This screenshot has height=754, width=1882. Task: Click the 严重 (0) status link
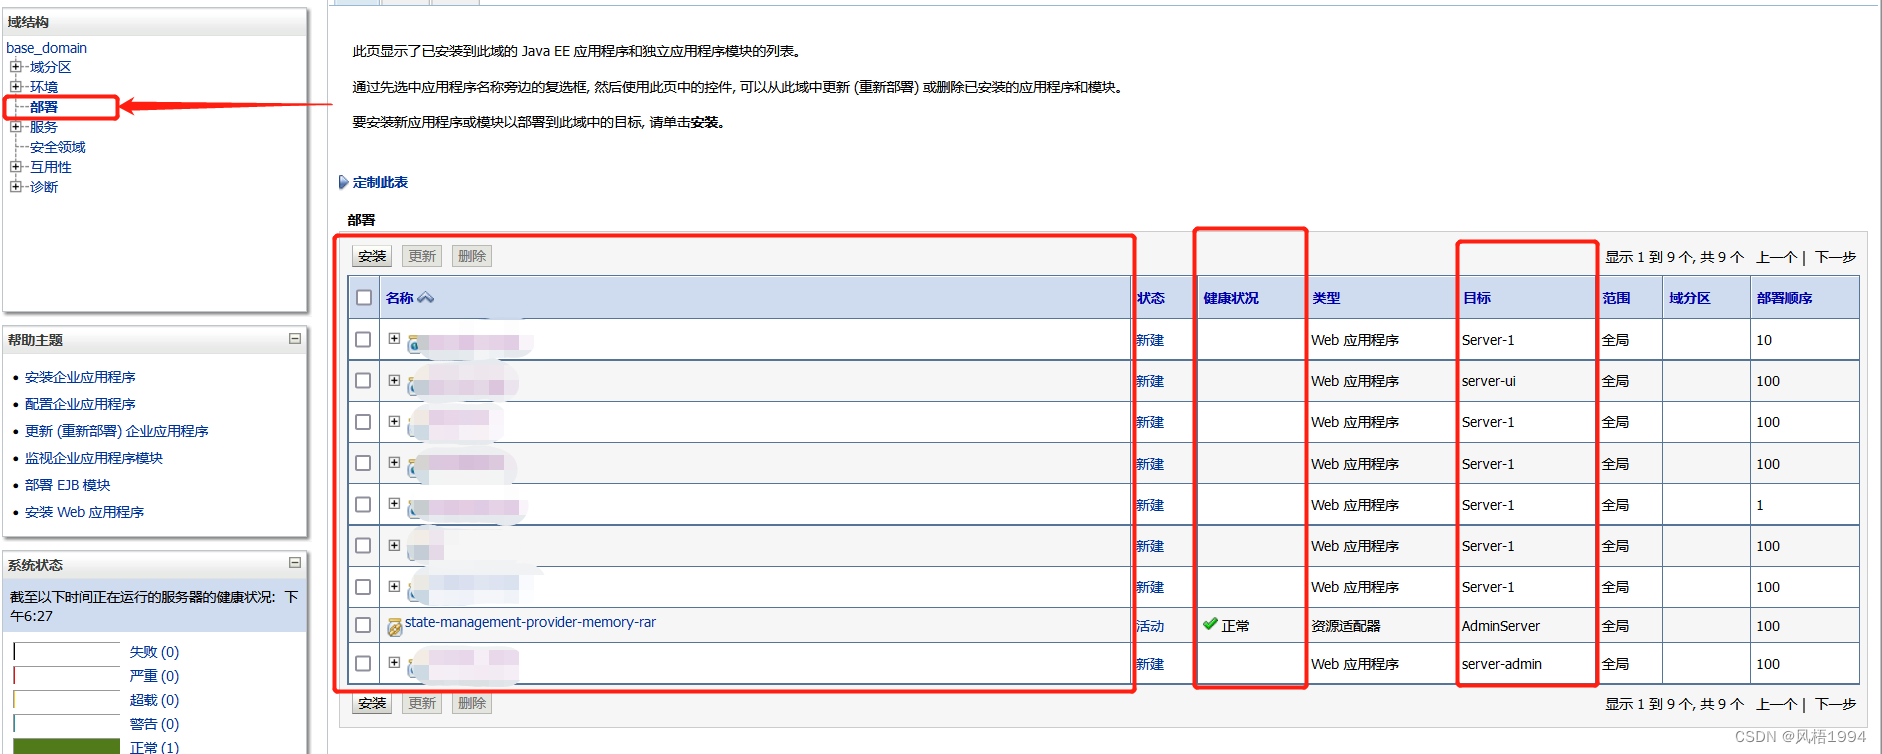(x=154, y=676)
